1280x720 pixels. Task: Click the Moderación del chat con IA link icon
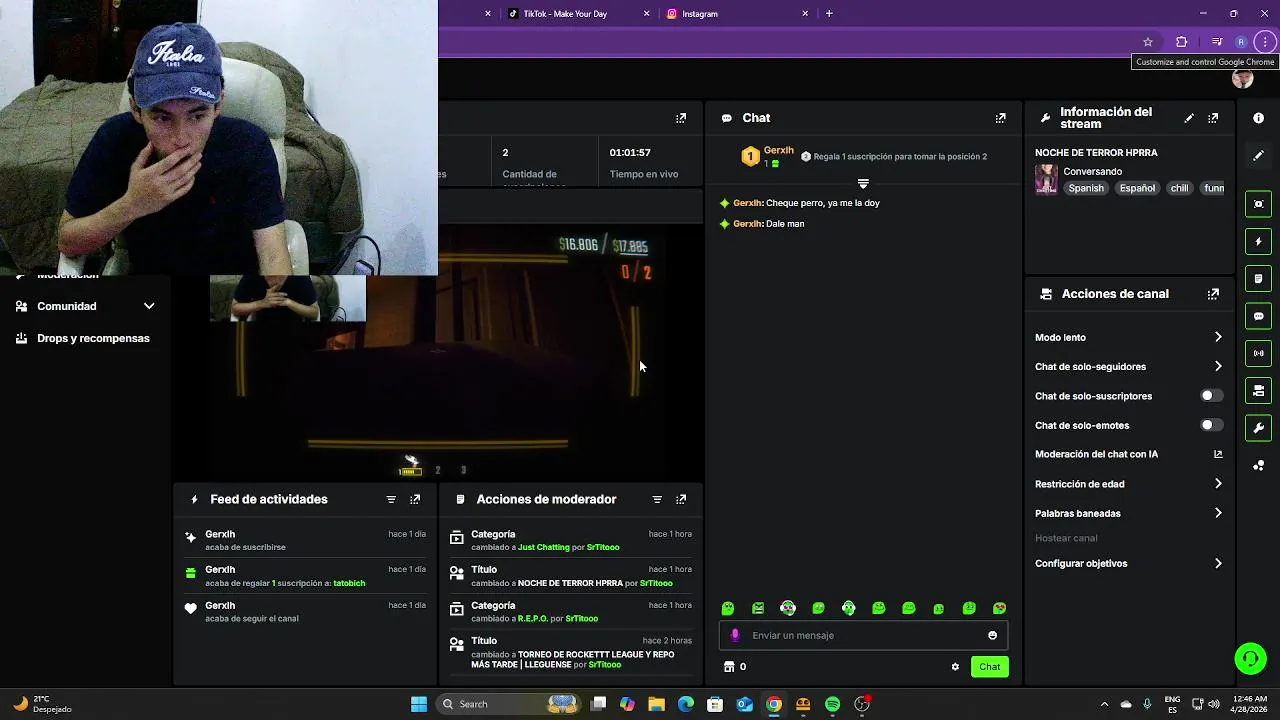[1218, 454]
